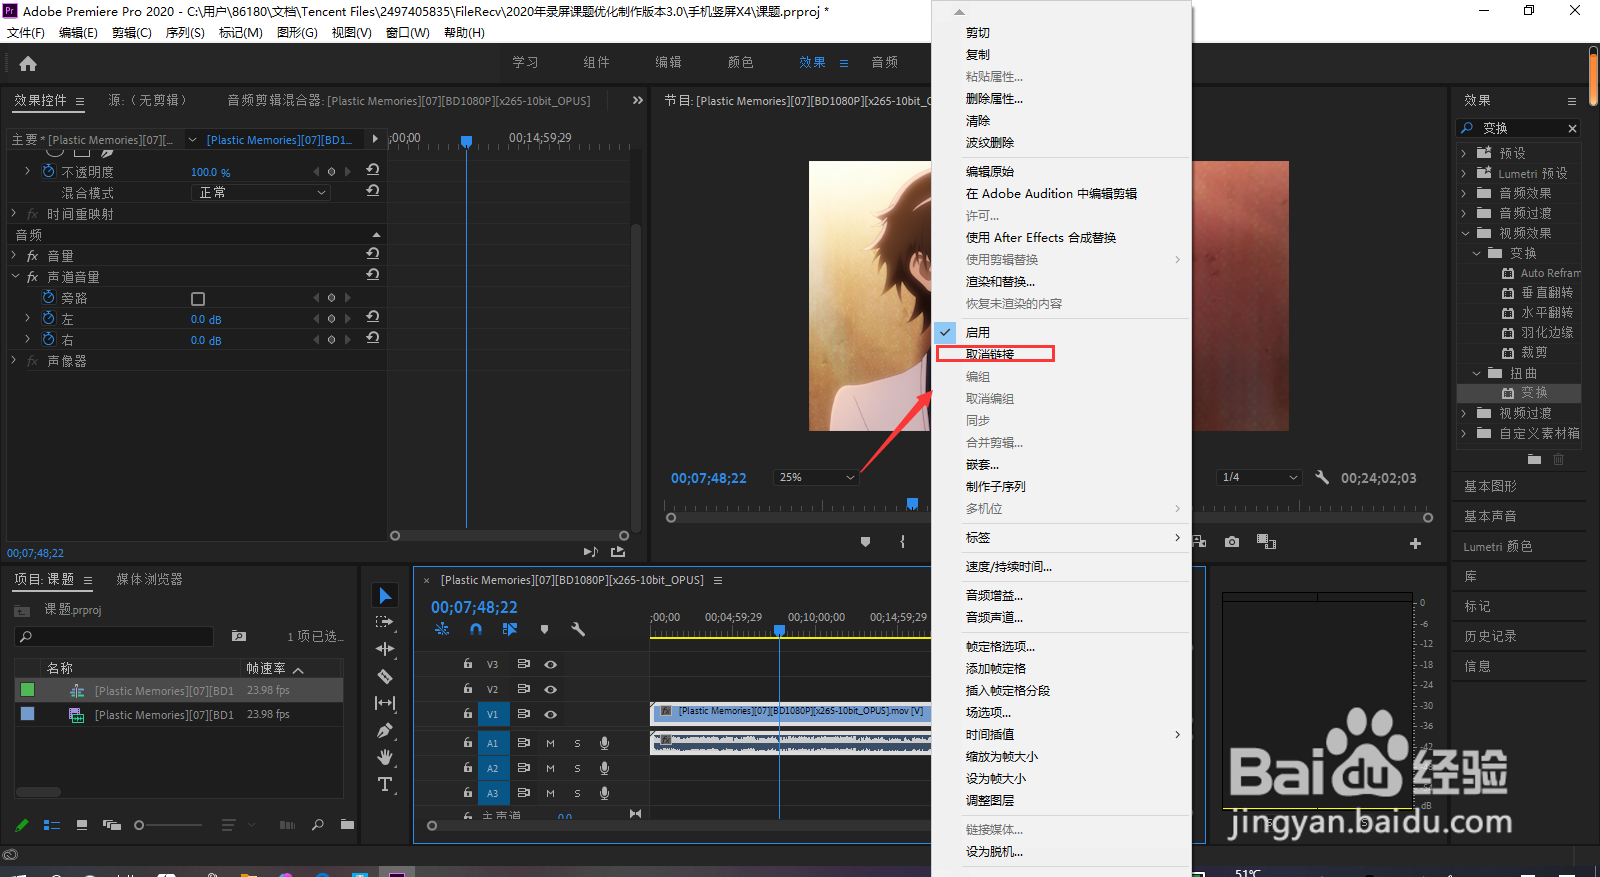Open new custom bin in Effects panel

tap(1535, 459)
